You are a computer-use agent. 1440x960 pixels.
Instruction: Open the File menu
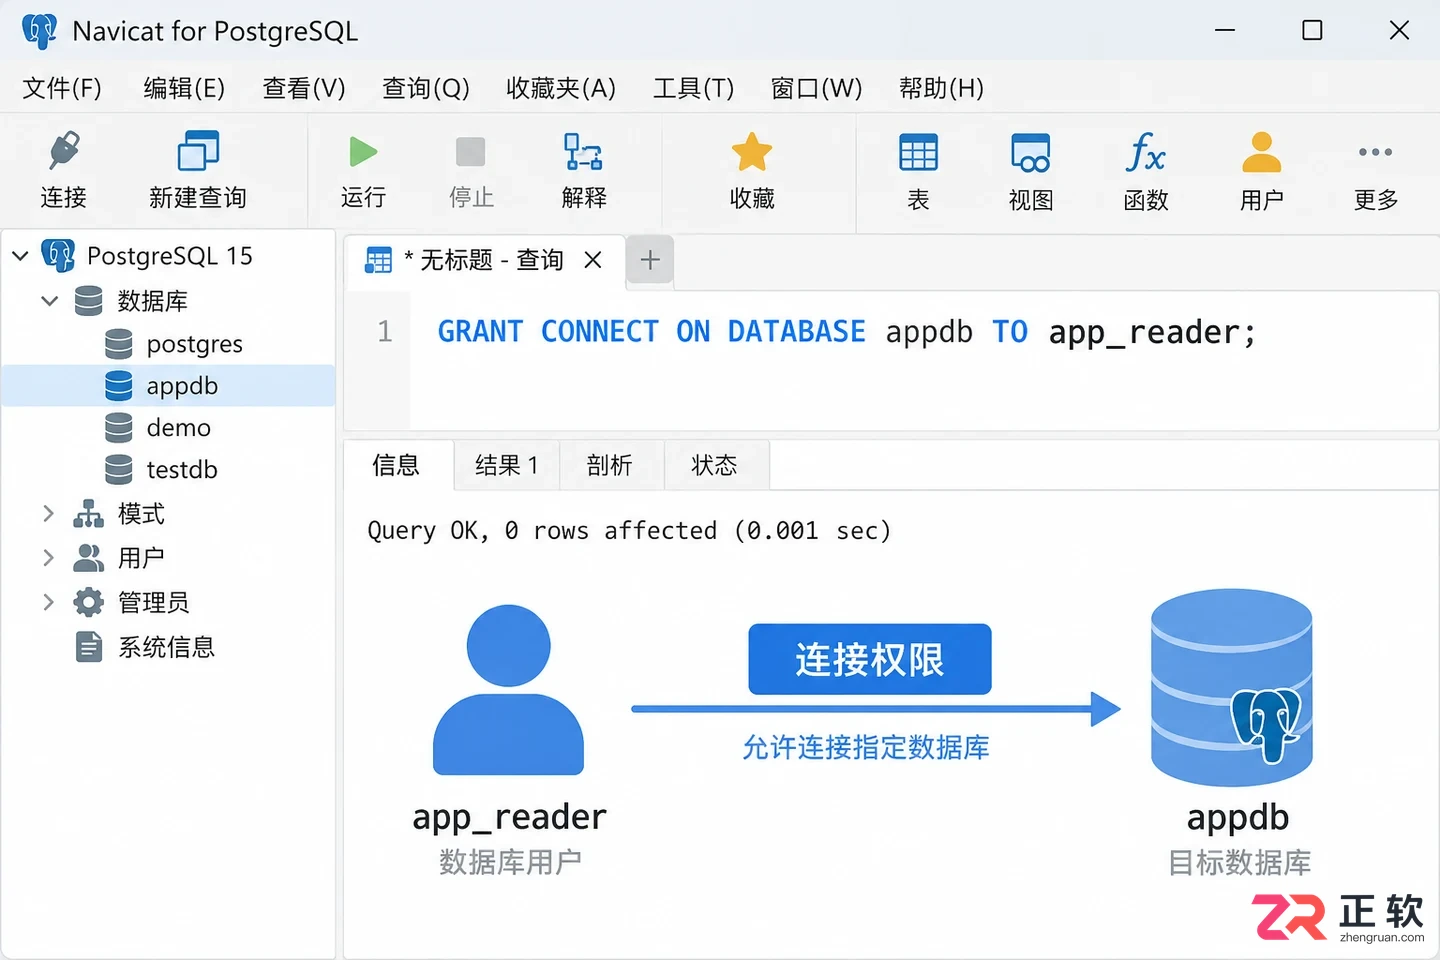62,88
